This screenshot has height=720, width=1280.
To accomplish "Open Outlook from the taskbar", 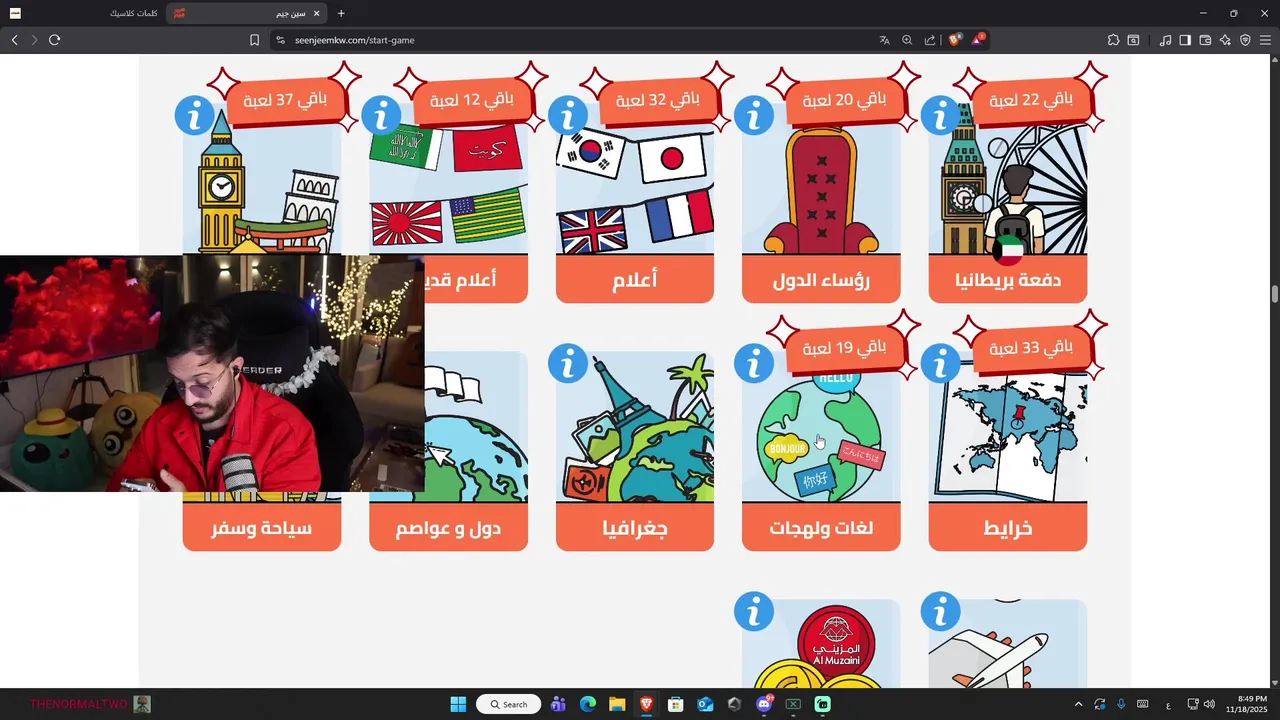I will pos(705,704).
